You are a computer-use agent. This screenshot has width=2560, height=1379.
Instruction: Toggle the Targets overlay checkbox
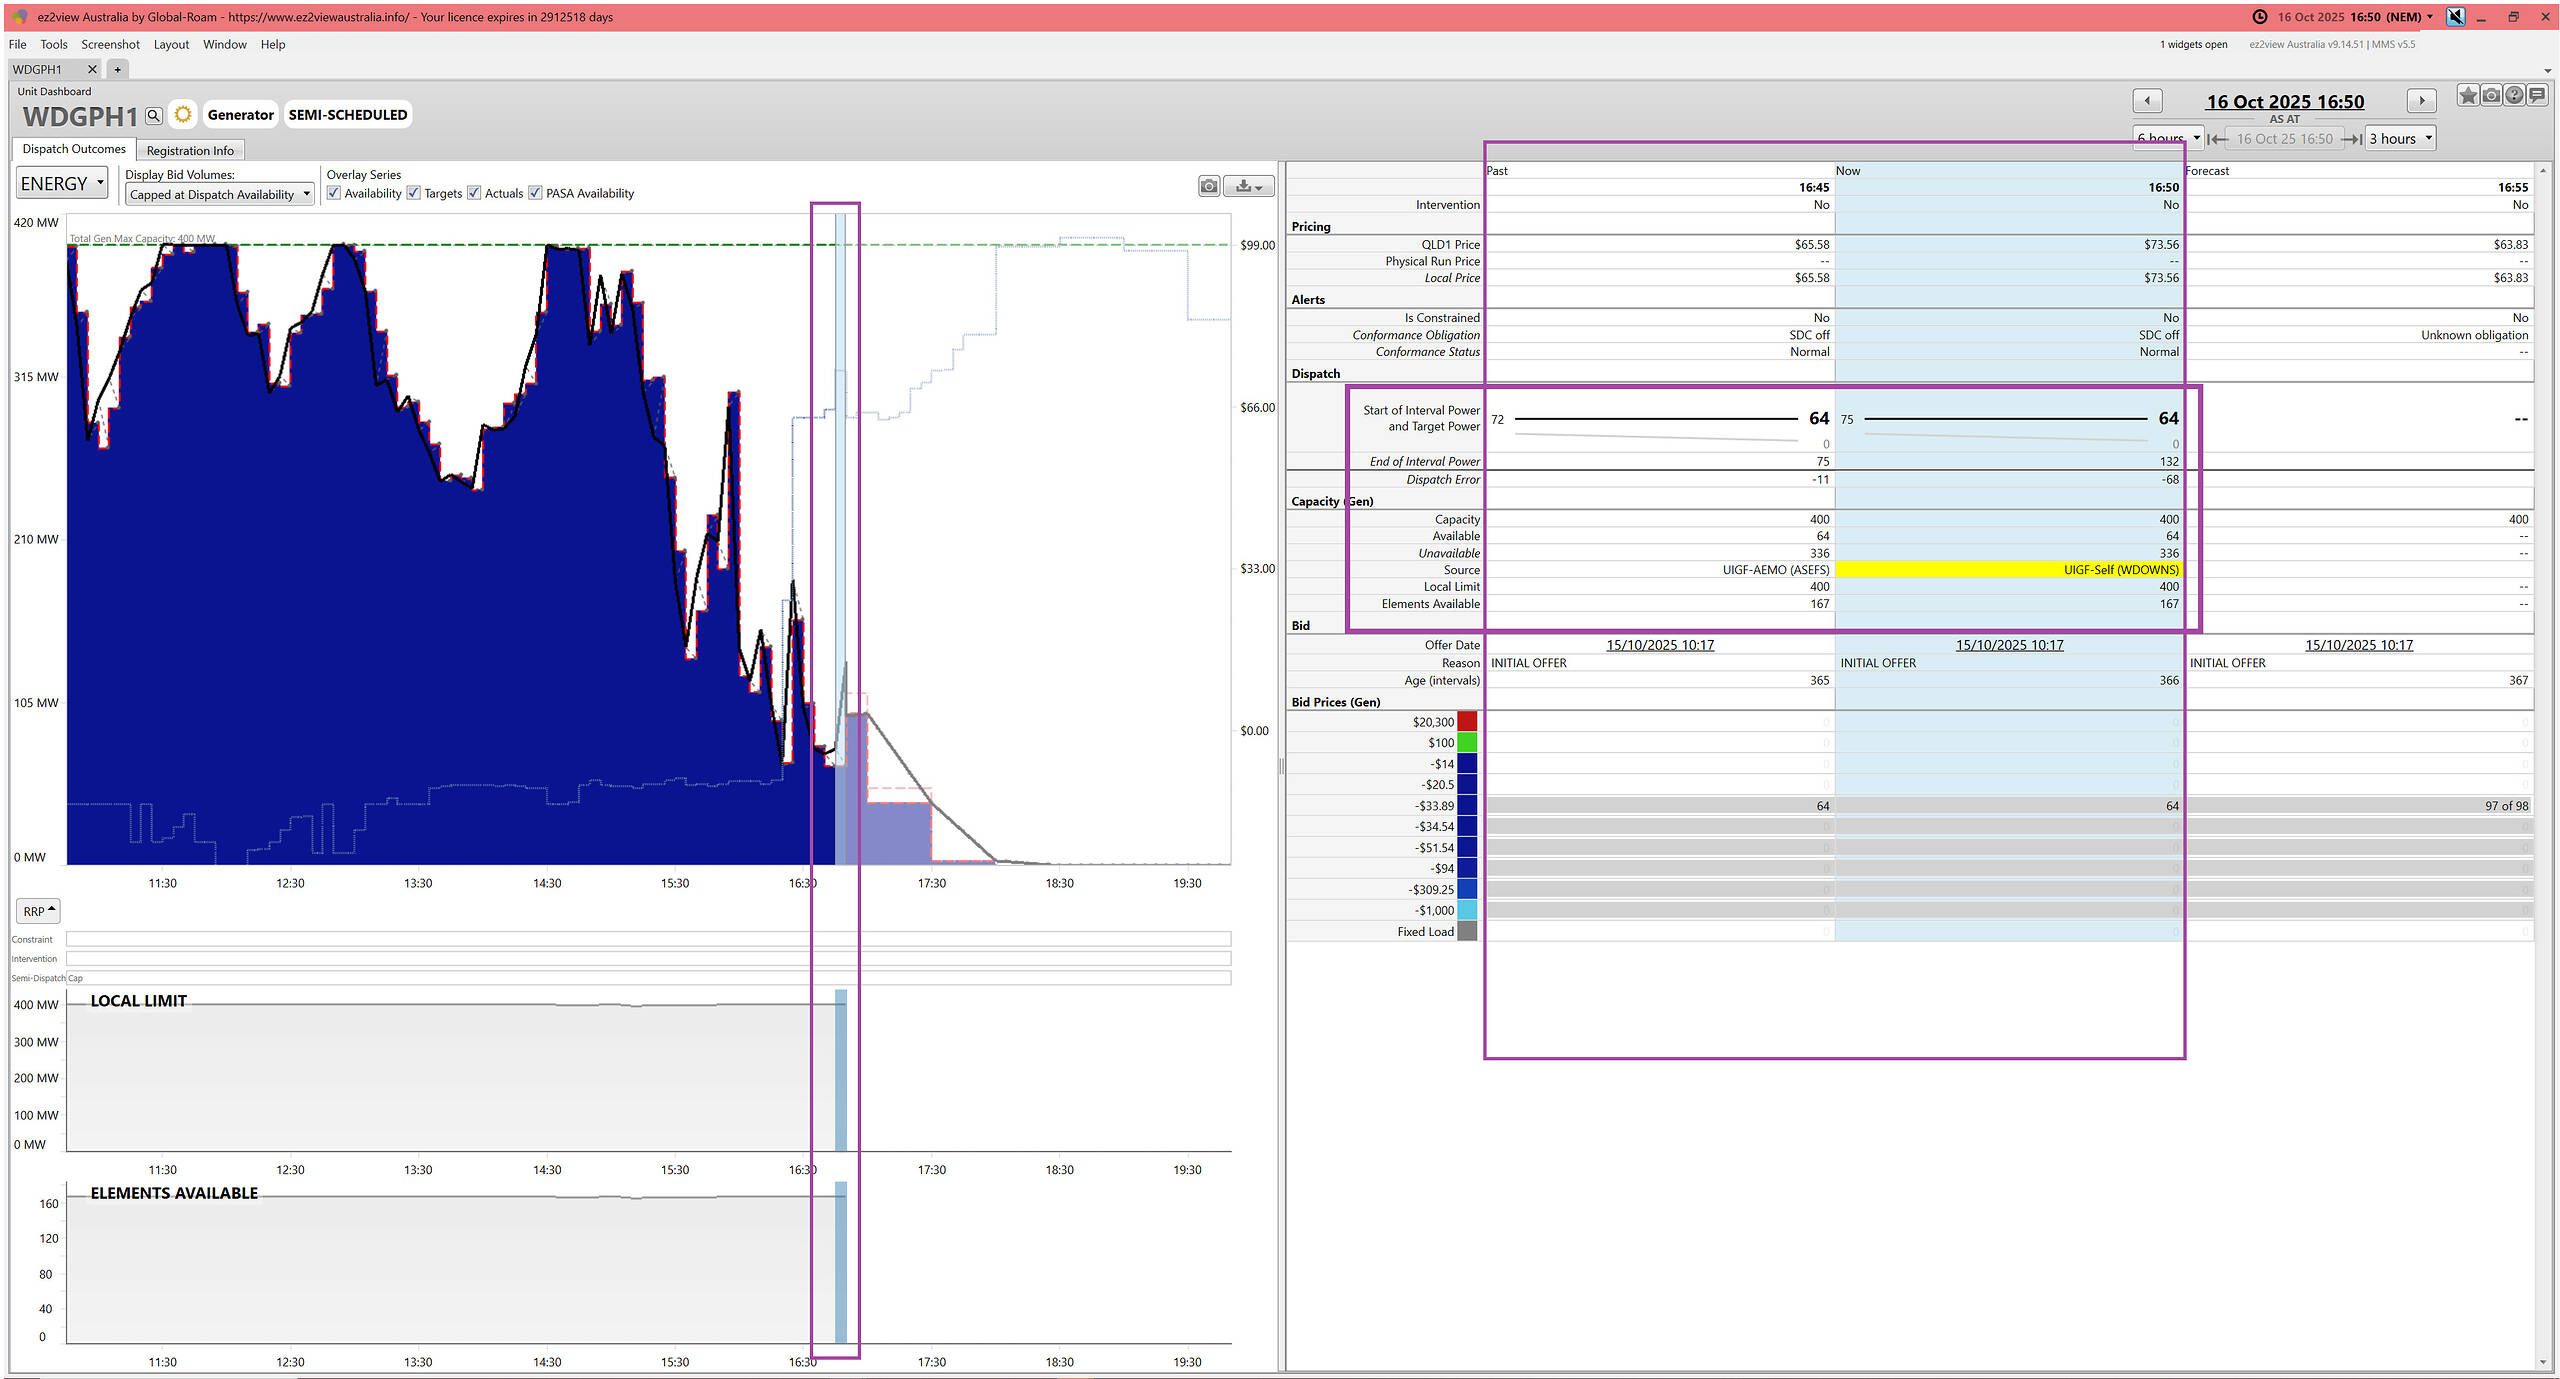[414, 193]
